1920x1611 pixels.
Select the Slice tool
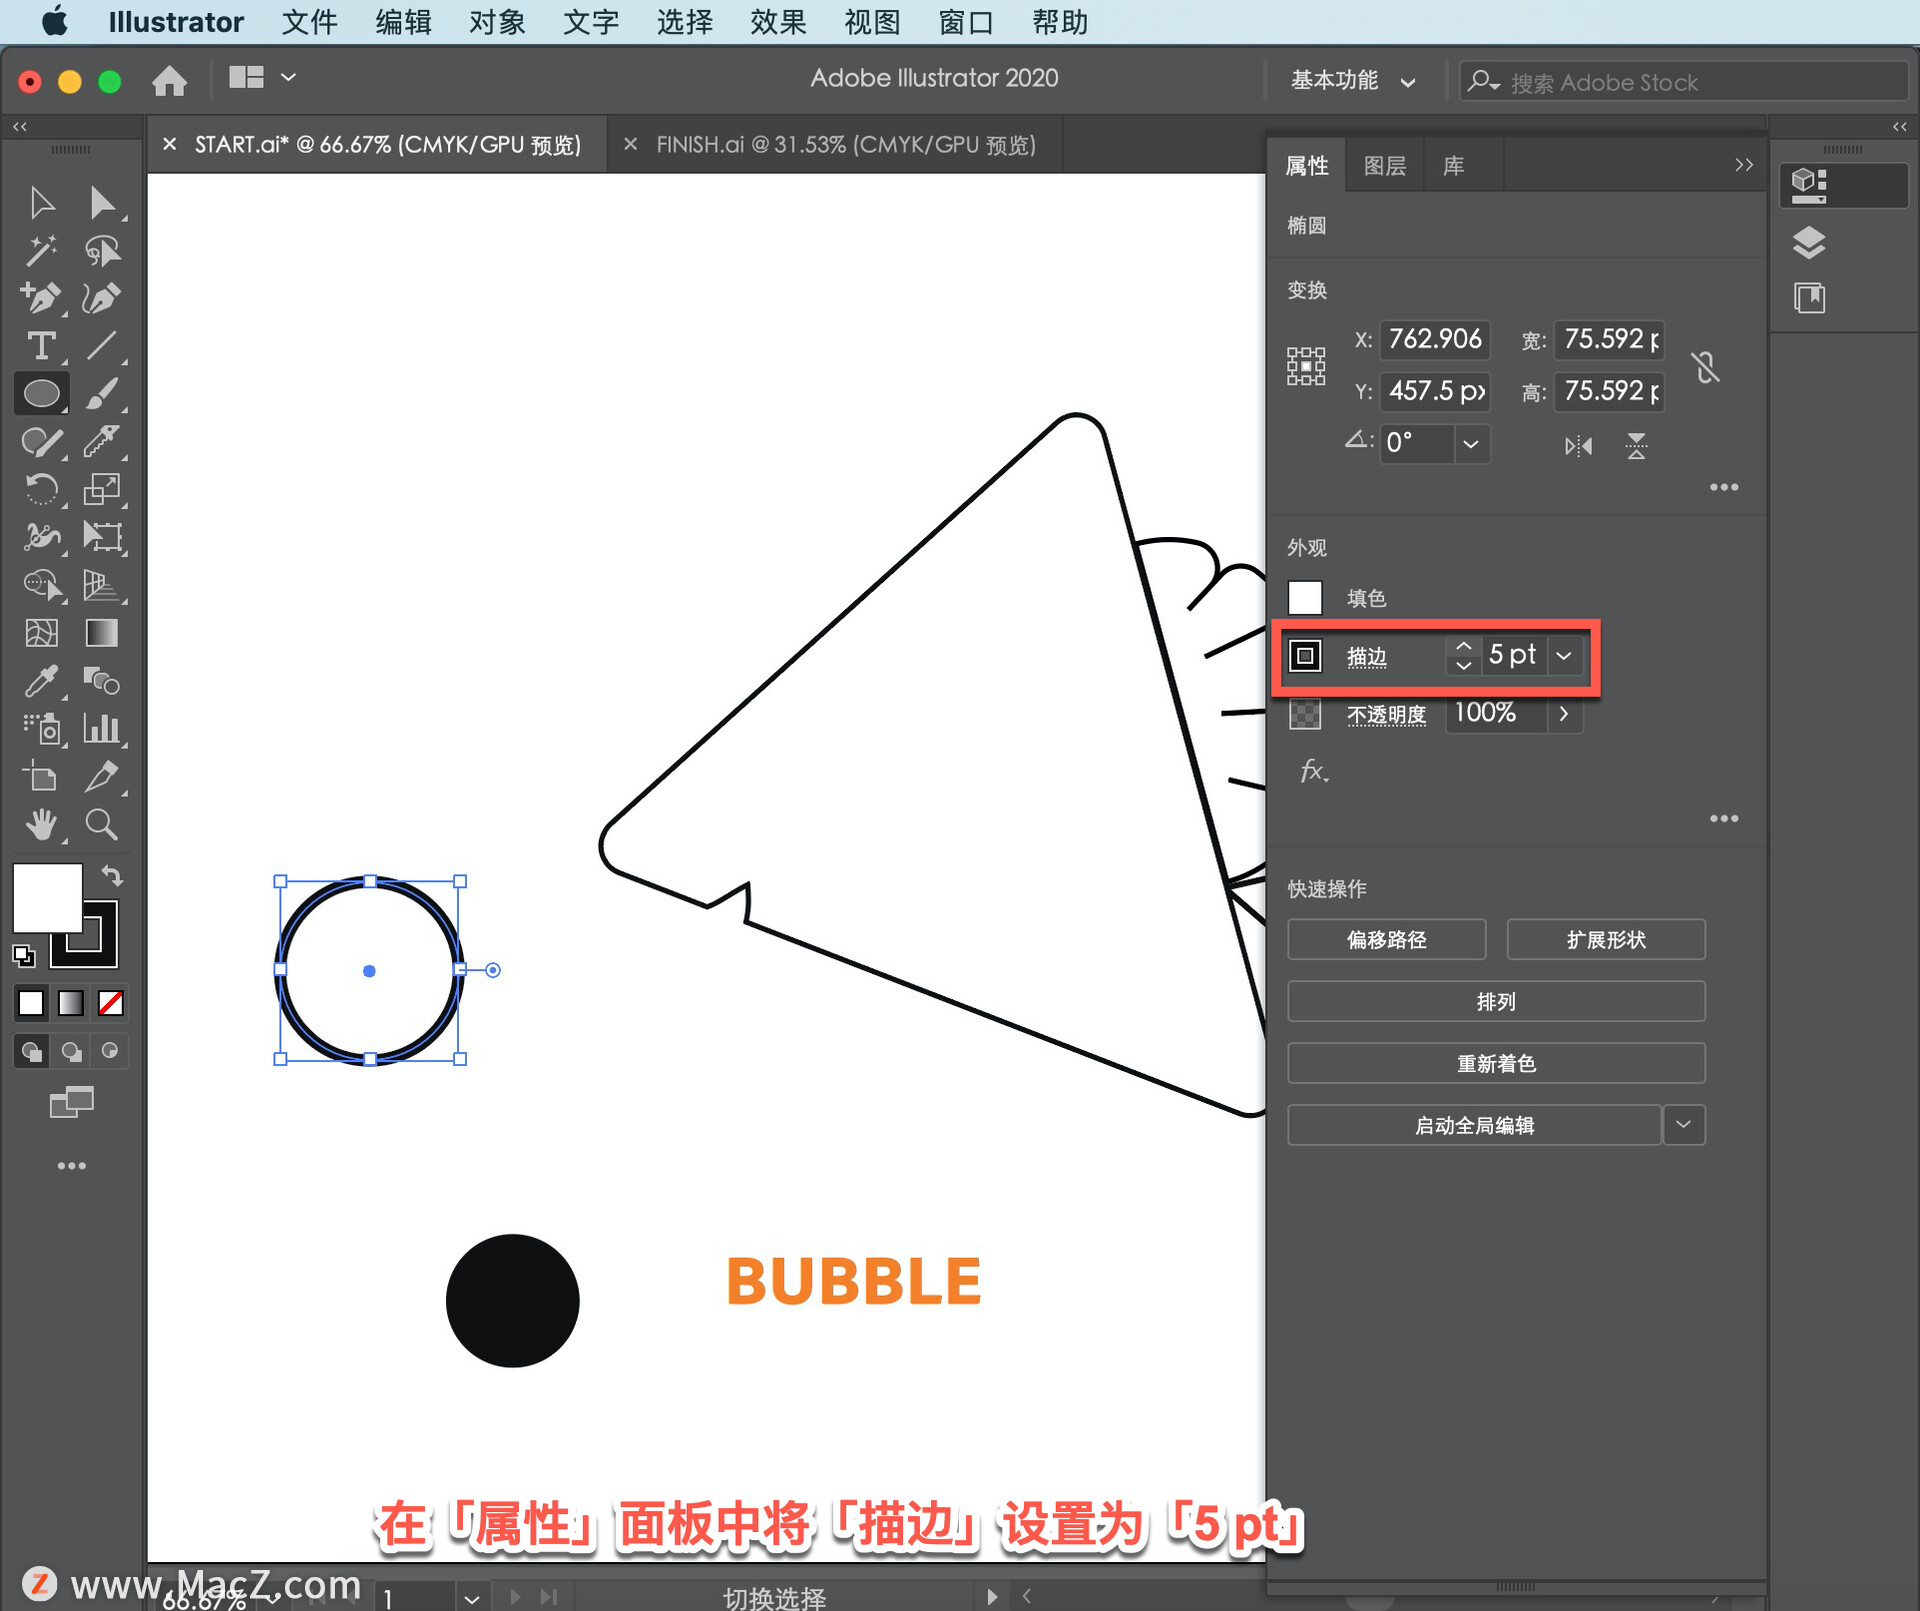102,777
